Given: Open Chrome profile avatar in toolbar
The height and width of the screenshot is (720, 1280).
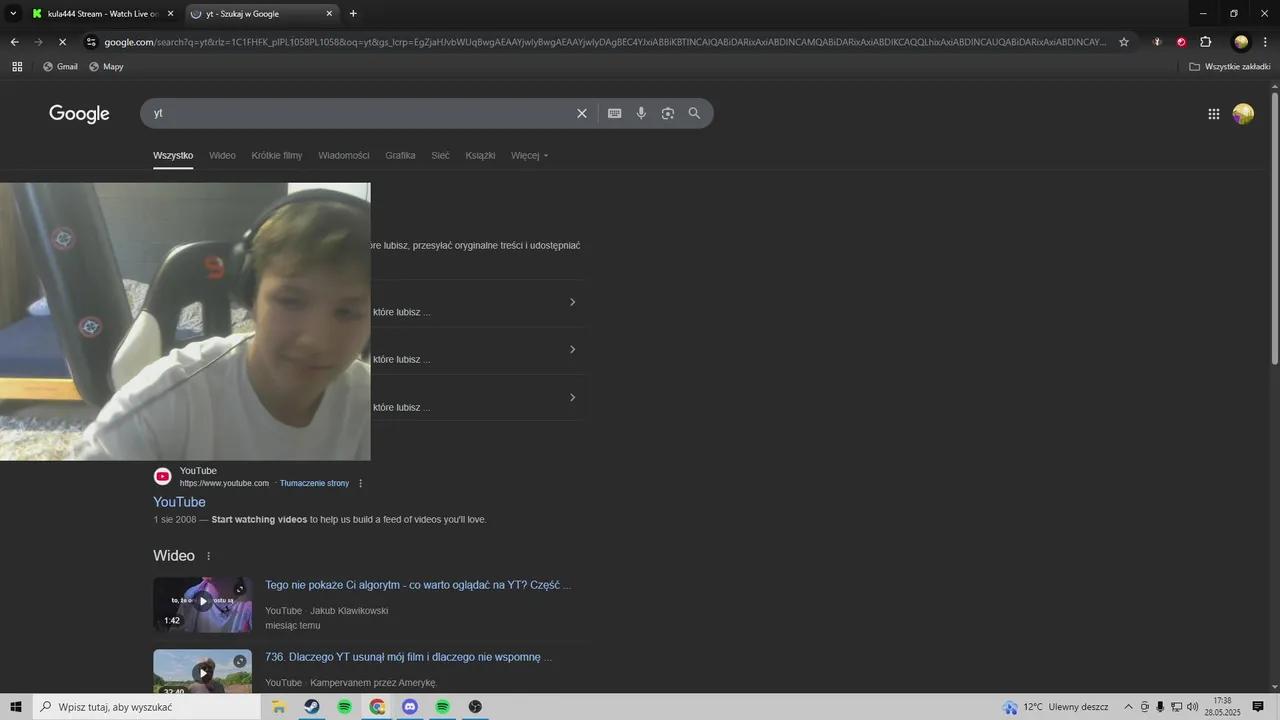Looking at the screenshot, I should pyautogui.click(x=1241, y=42).
